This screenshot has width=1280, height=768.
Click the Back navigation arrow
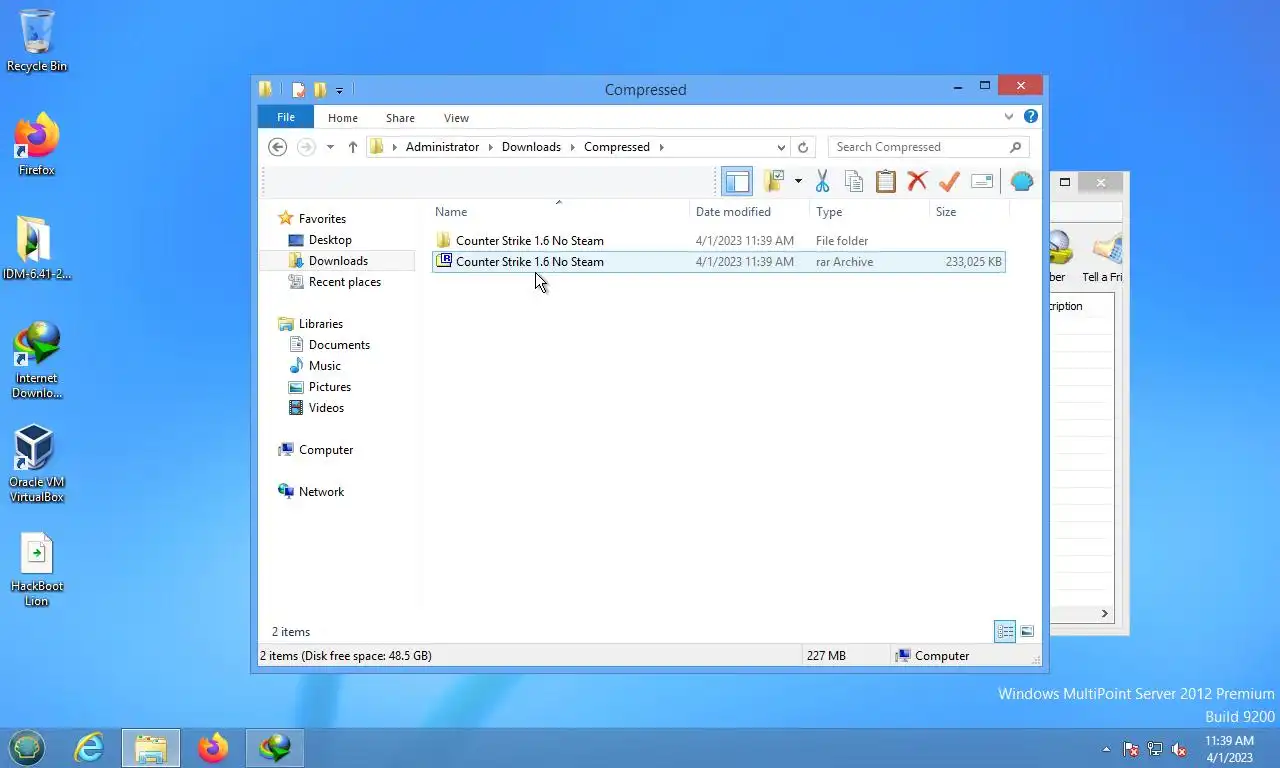278,147
